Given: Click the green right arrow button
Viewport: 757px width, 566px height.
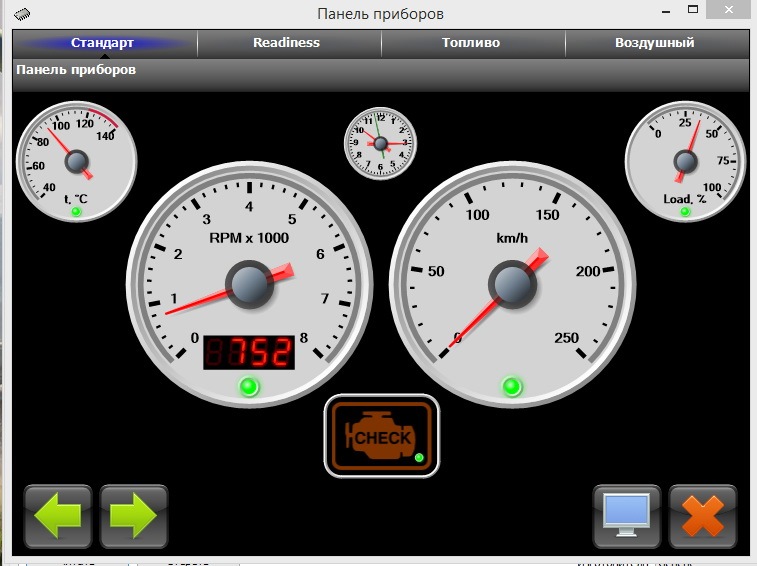Looking at the screenshot, I should 134,516.
